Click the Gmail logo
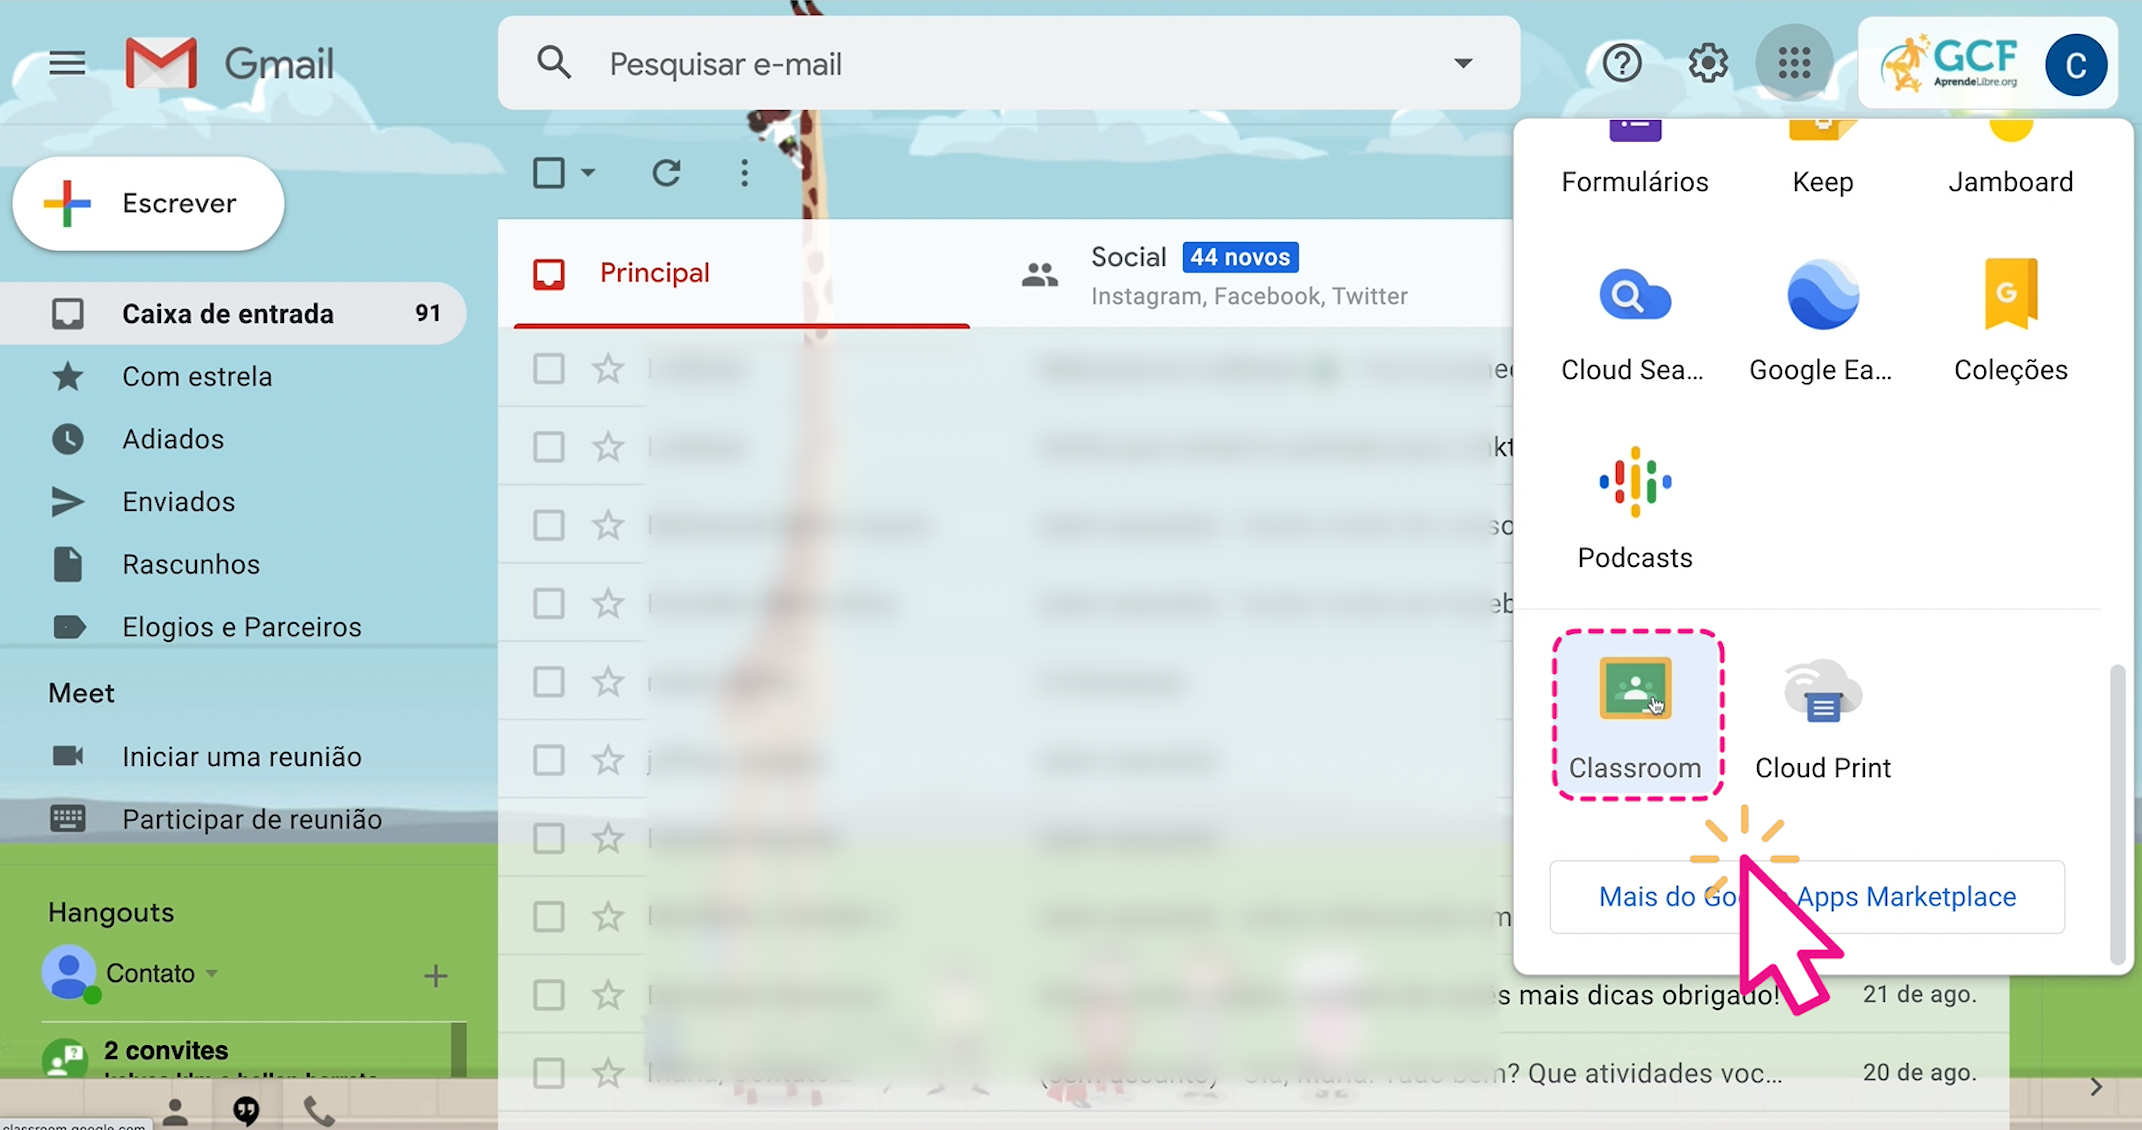Screen dimensions: 2142x1130 tap(229, 64)
